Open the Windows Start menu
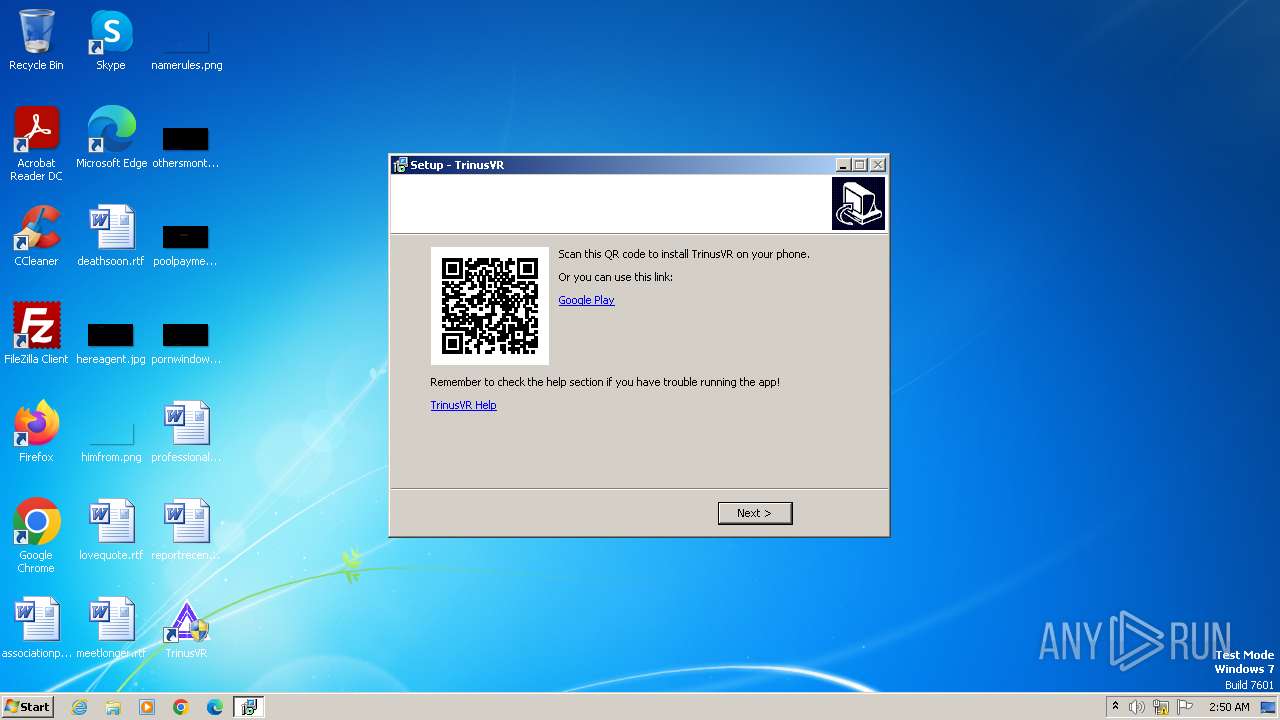The height and width of the screenshot is (720, 1280). tap(27, 707)
